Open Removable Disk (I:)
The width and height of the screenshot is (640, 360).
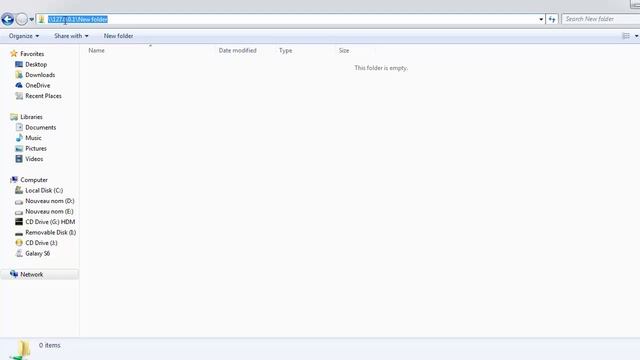(x=51, y=232)
